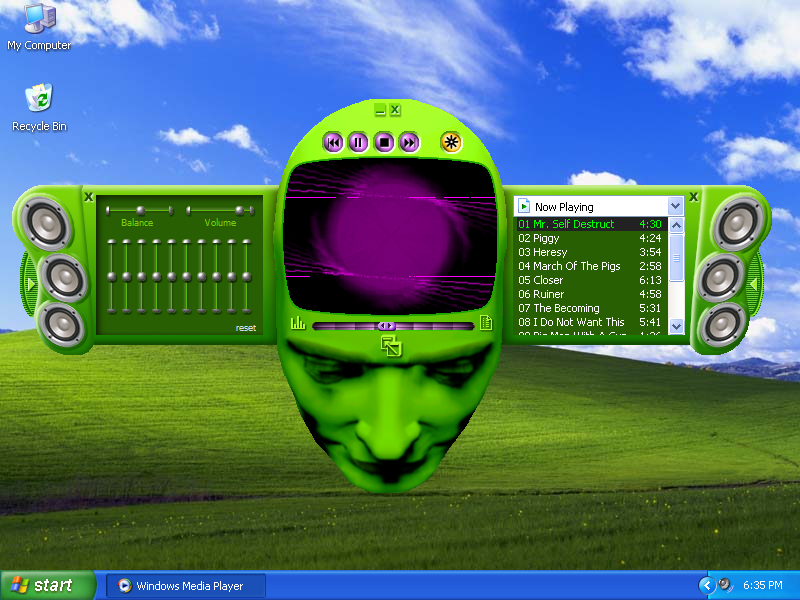Screen dimensions: 800x600
Task: Open the Now Playing dropdown
Action: tap(676, 206)
